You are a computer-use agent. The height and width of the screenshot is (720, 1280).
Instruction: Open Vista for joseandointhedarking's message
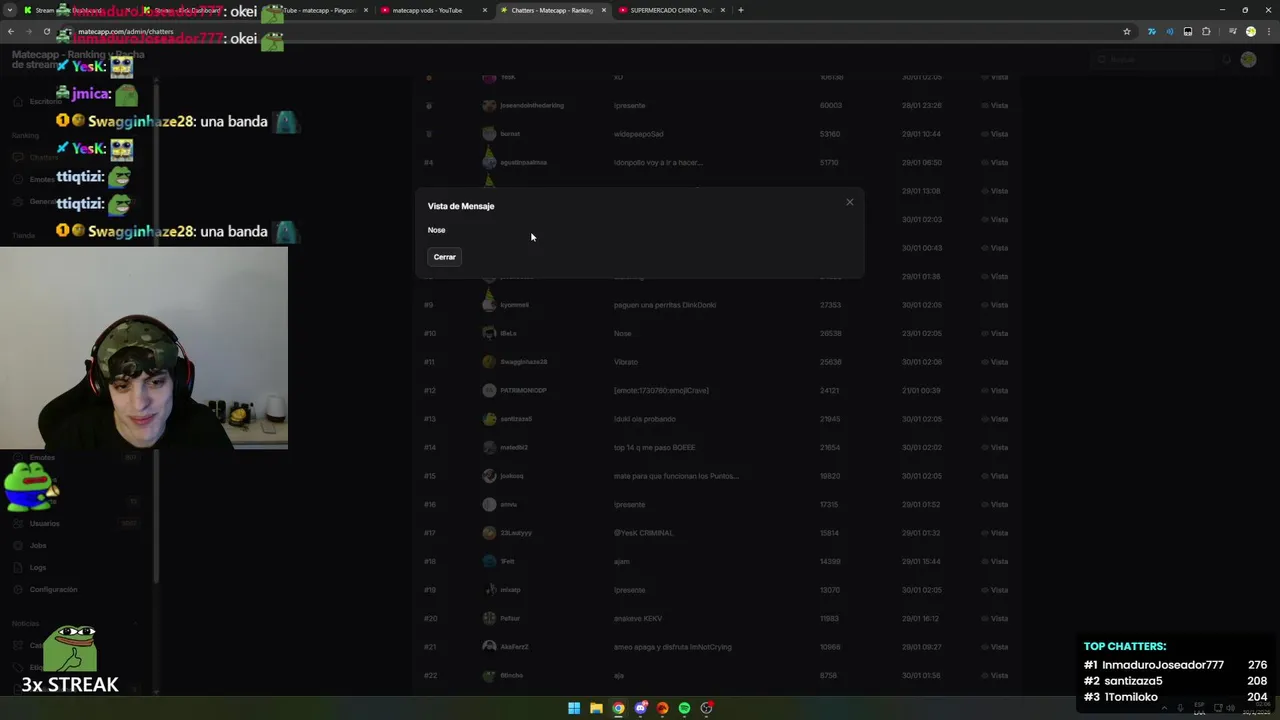click(x=994, y=105)
